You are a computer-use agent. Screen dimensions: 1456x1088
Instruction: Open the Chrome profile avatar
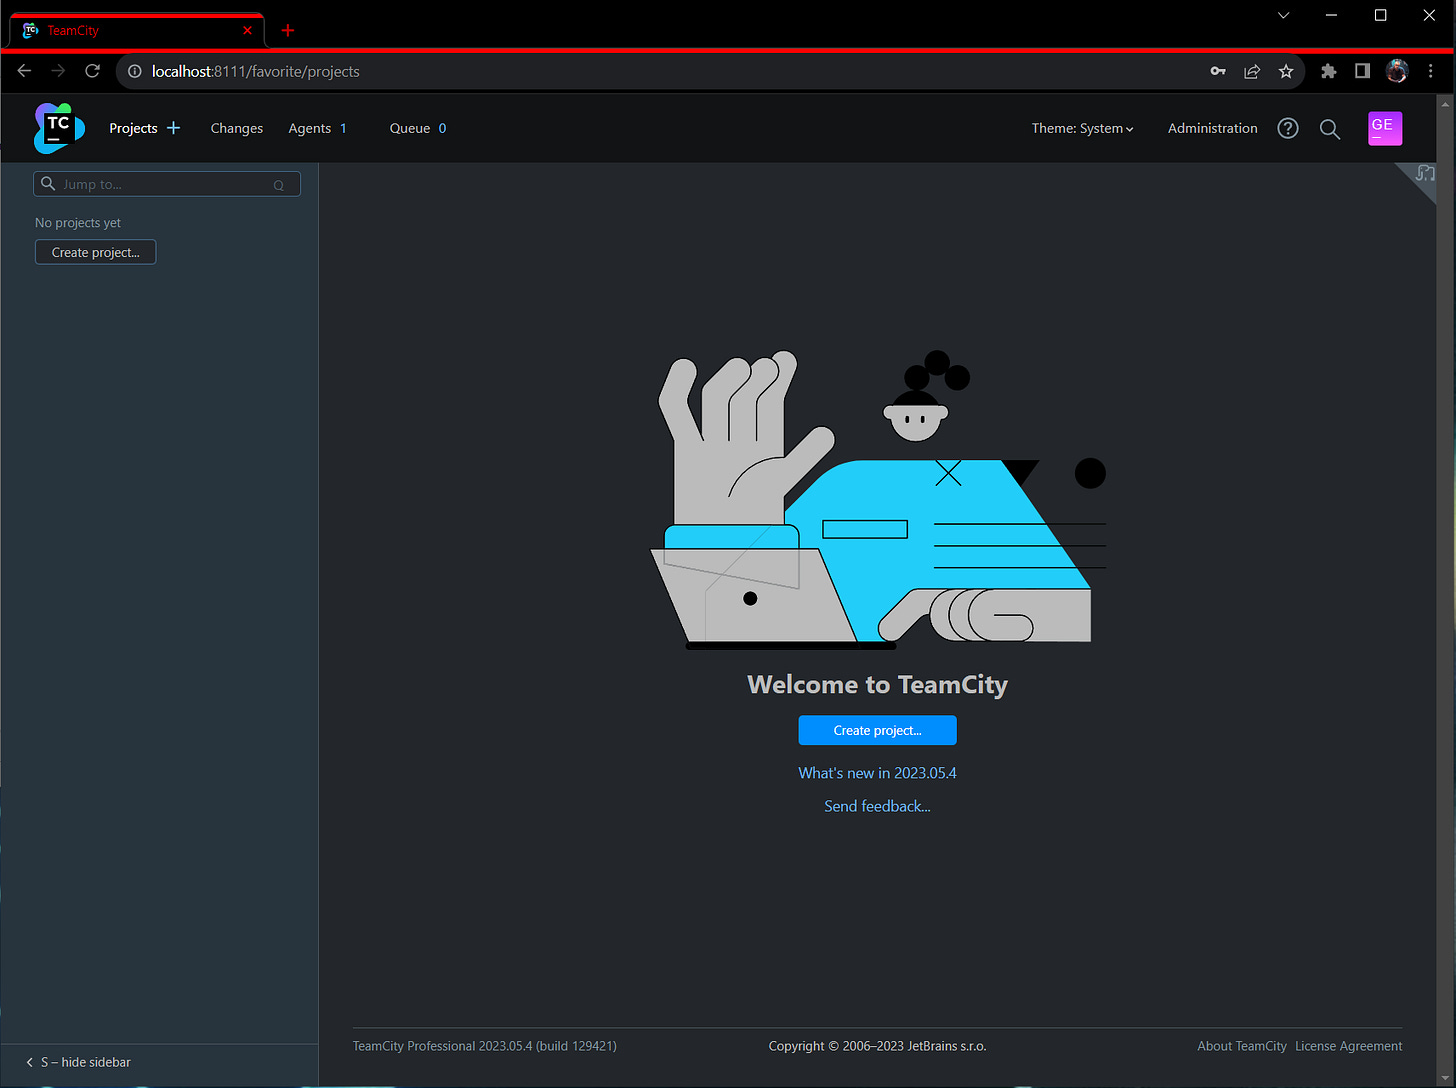tap(1397, 71)
